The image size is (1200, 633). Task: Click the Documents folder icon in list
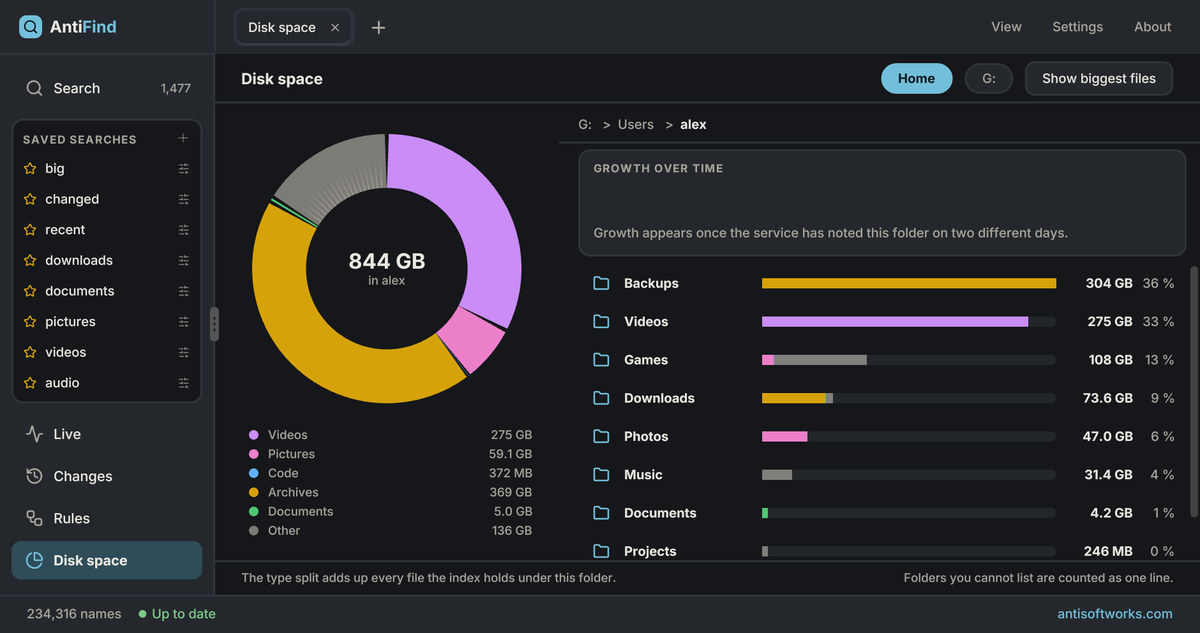601,513
